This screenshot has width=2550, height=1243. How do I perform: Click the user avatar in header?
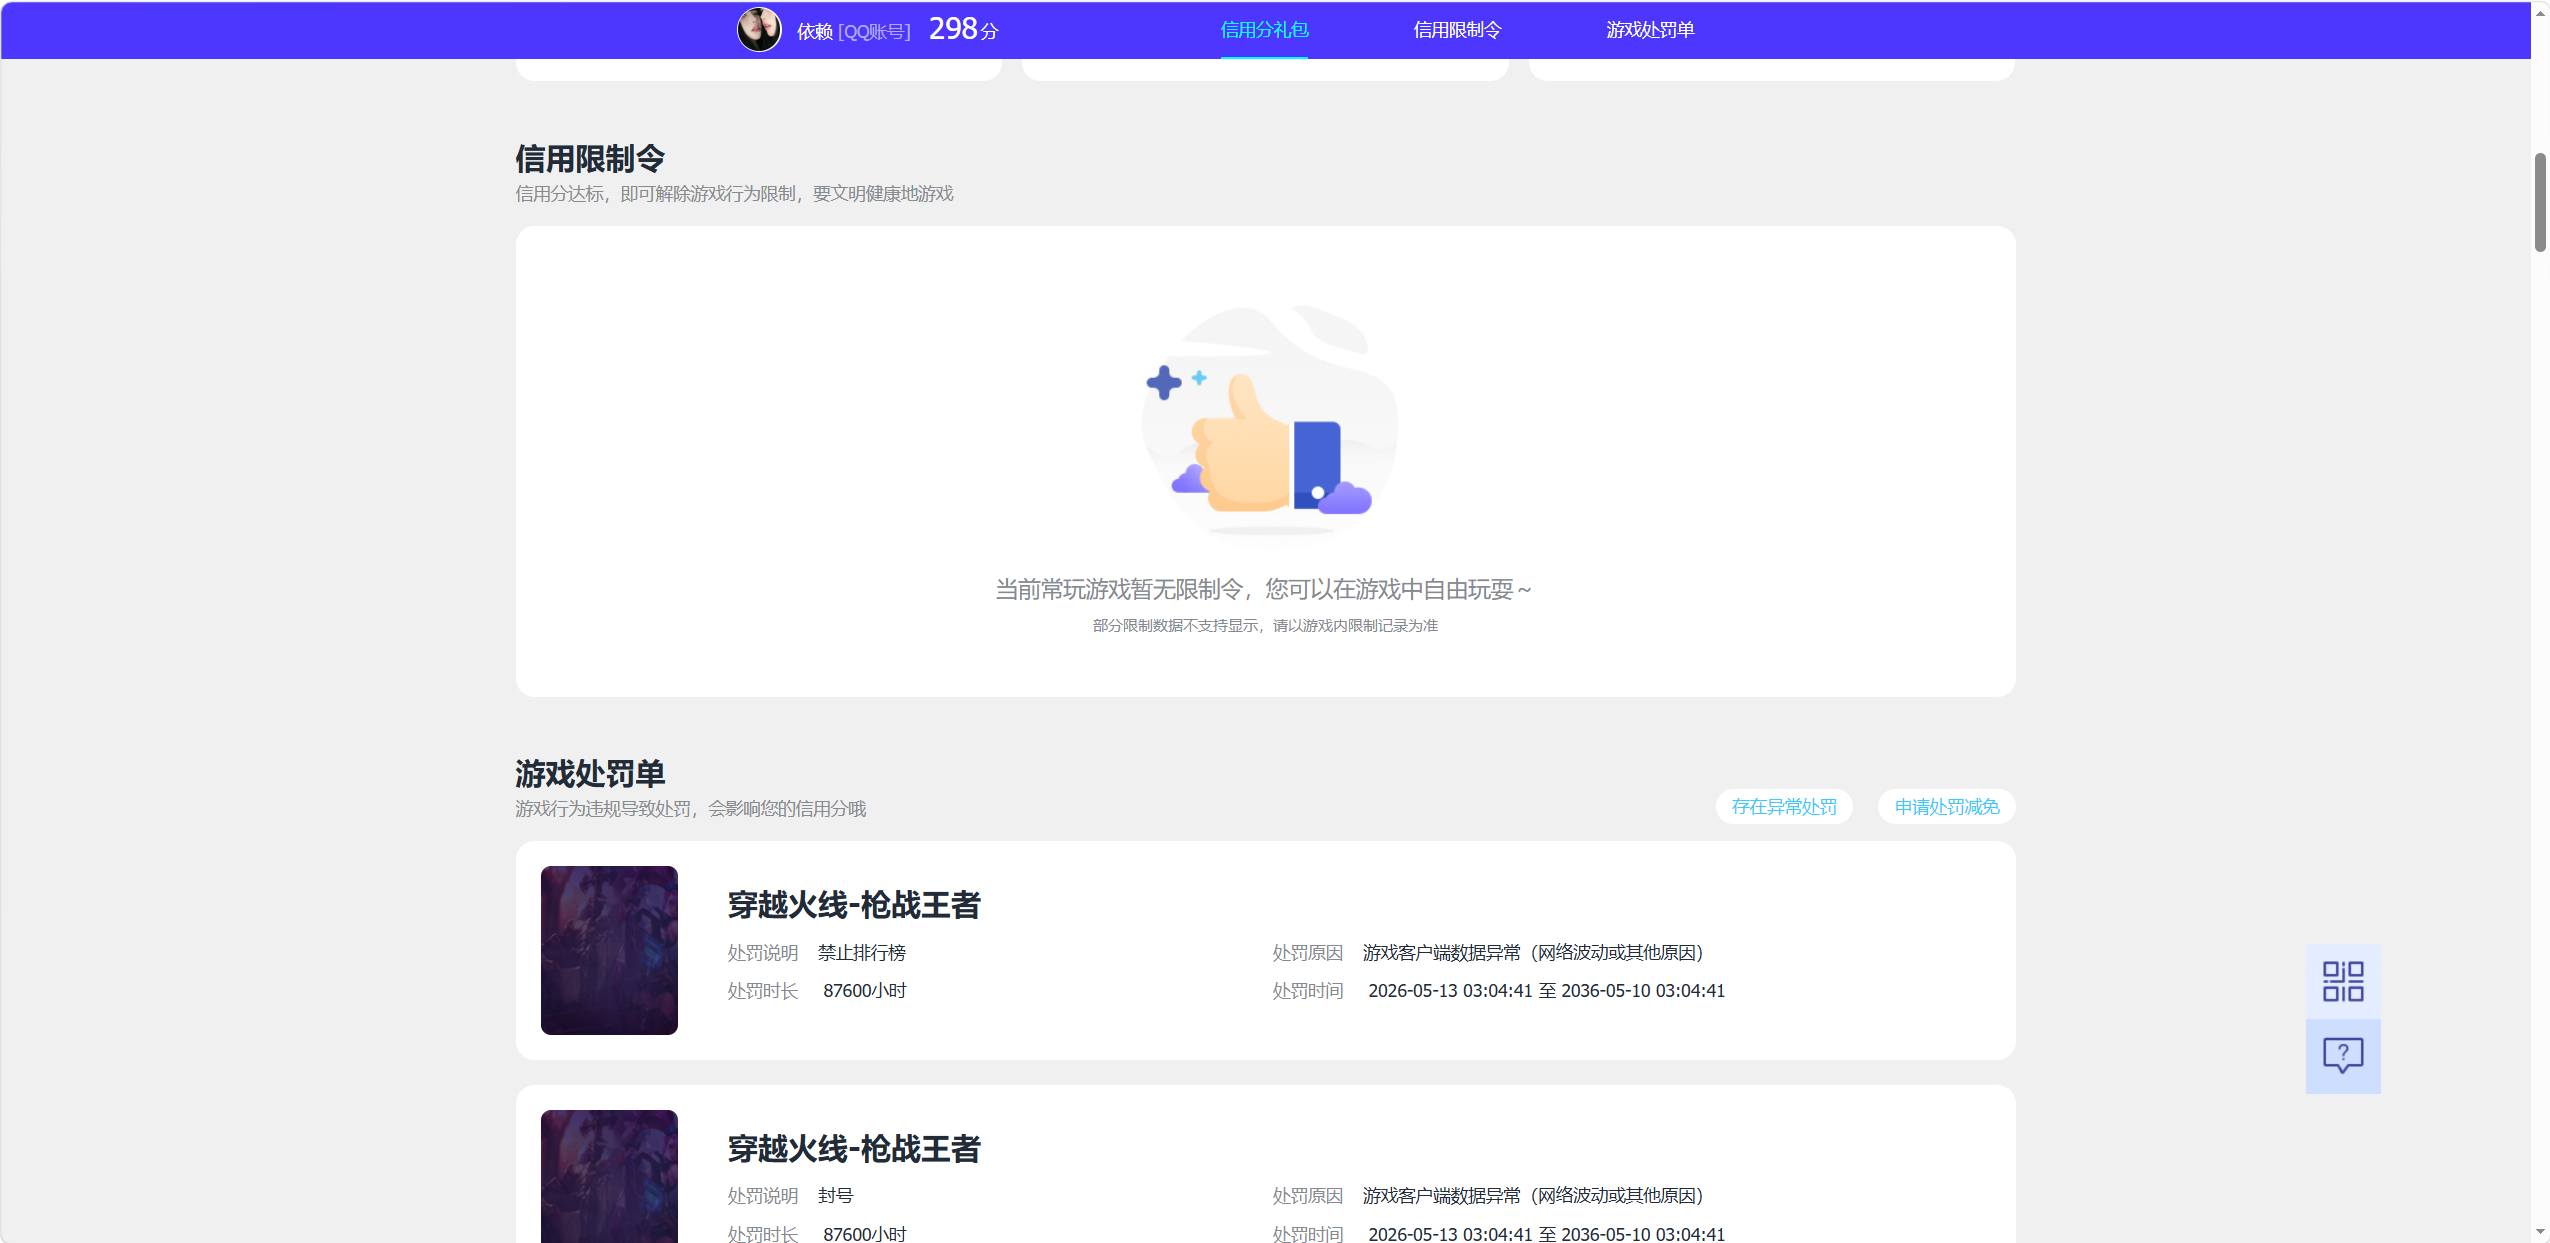tap(759, 30)
